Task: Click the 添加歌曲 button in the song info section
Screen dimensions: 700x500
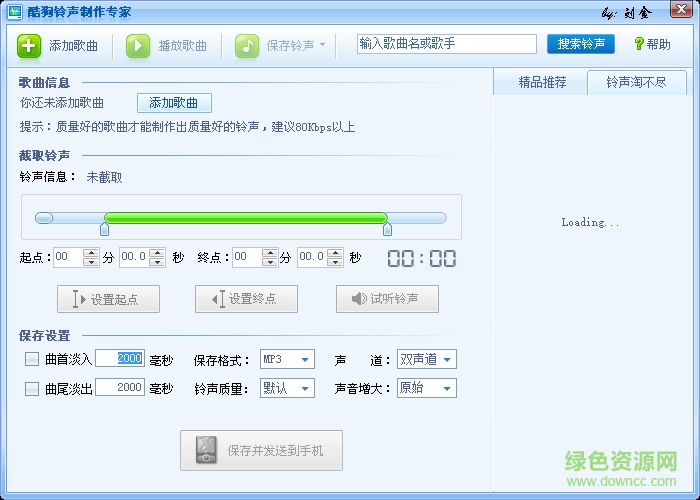Action: 174,103
